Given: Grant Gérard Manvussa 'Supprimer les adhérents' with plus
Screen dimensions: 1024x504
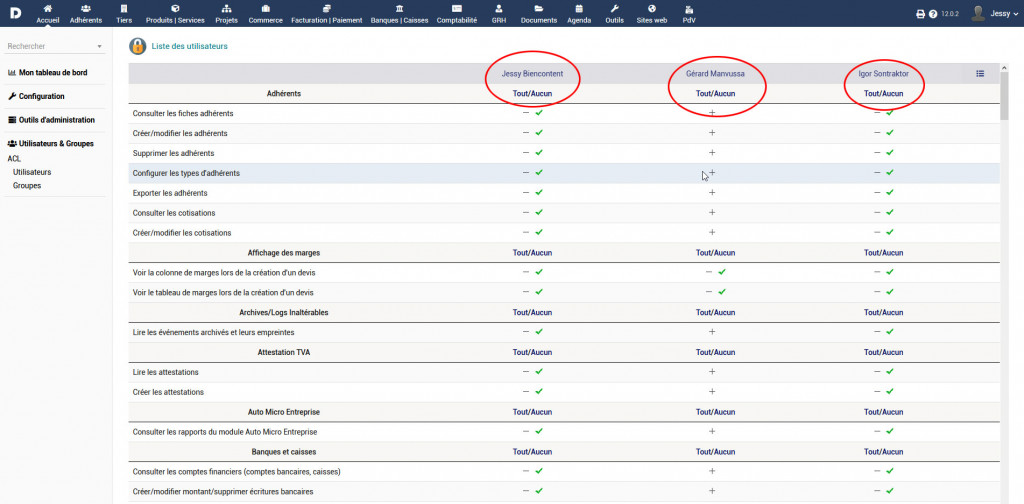Looking at the screenshot, I should [712, 153].
